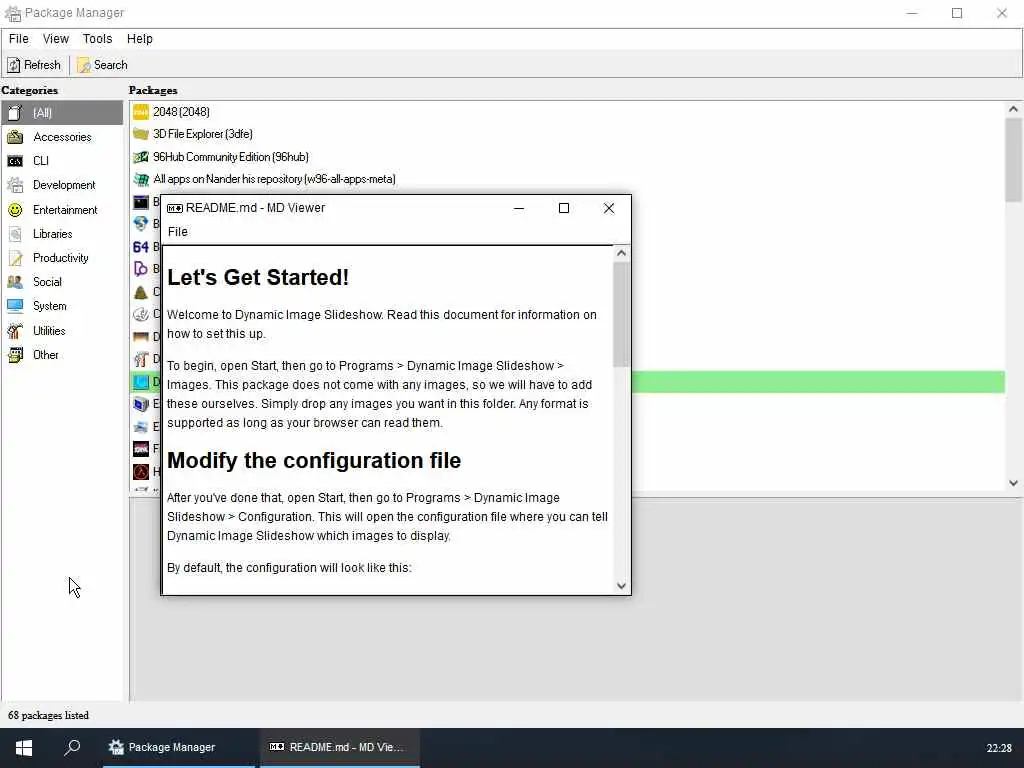Viewport: 1024px width, 768px height.
Task: Minimize the README.md MD Viewer window
Action: pos(519,208)
